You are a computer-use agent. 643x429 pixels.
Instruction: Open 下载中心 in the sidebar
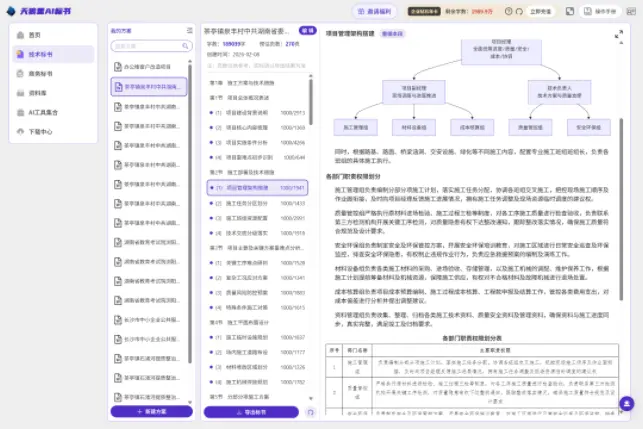point(41,131)
